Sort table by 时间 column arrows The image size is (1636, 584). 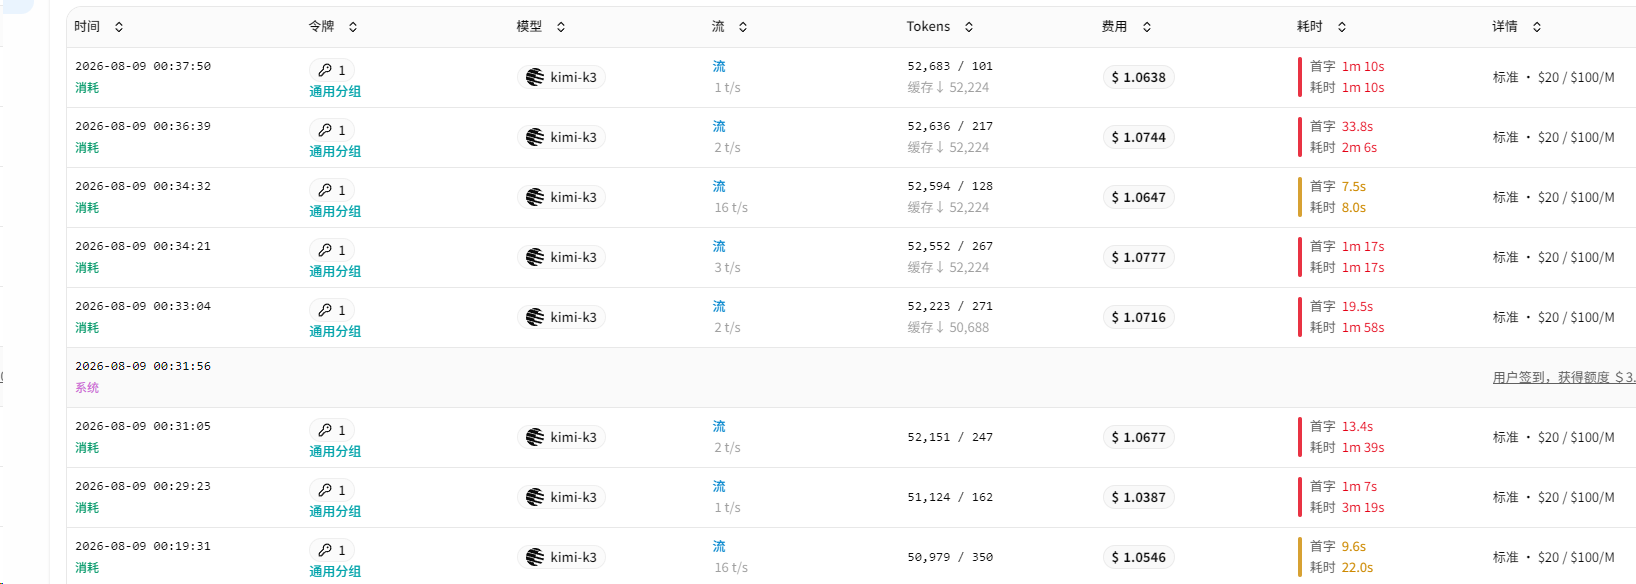[x=119, y=27]
